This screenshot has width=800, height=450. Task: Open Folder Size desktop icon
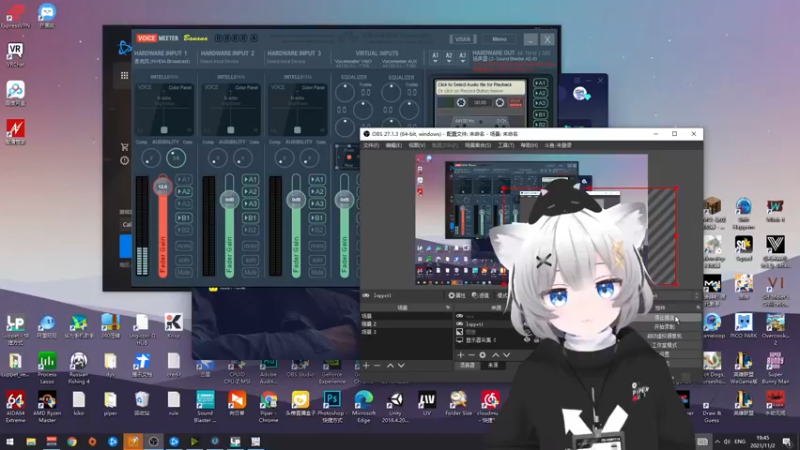(459, 404)
